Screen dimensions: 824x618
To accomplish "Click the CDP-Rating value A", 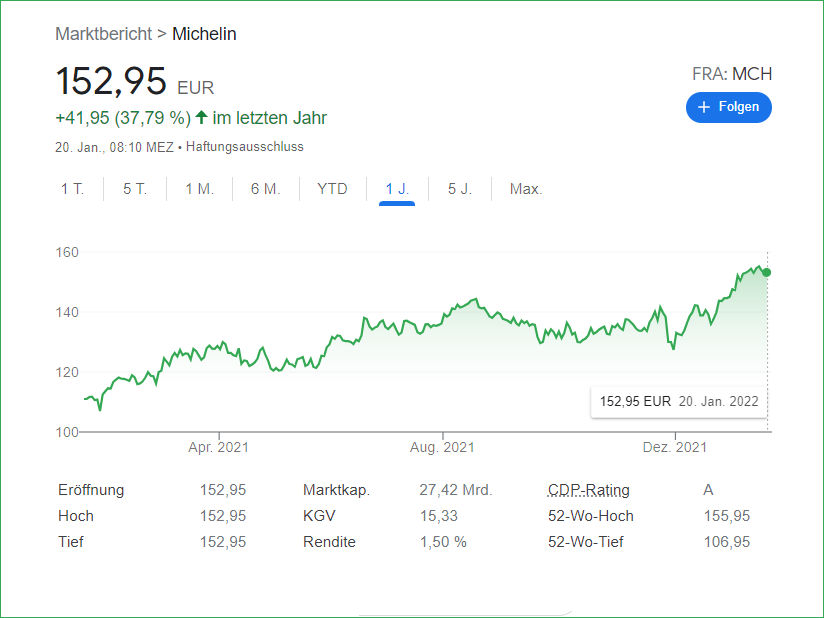I will [x=708, y=490].
